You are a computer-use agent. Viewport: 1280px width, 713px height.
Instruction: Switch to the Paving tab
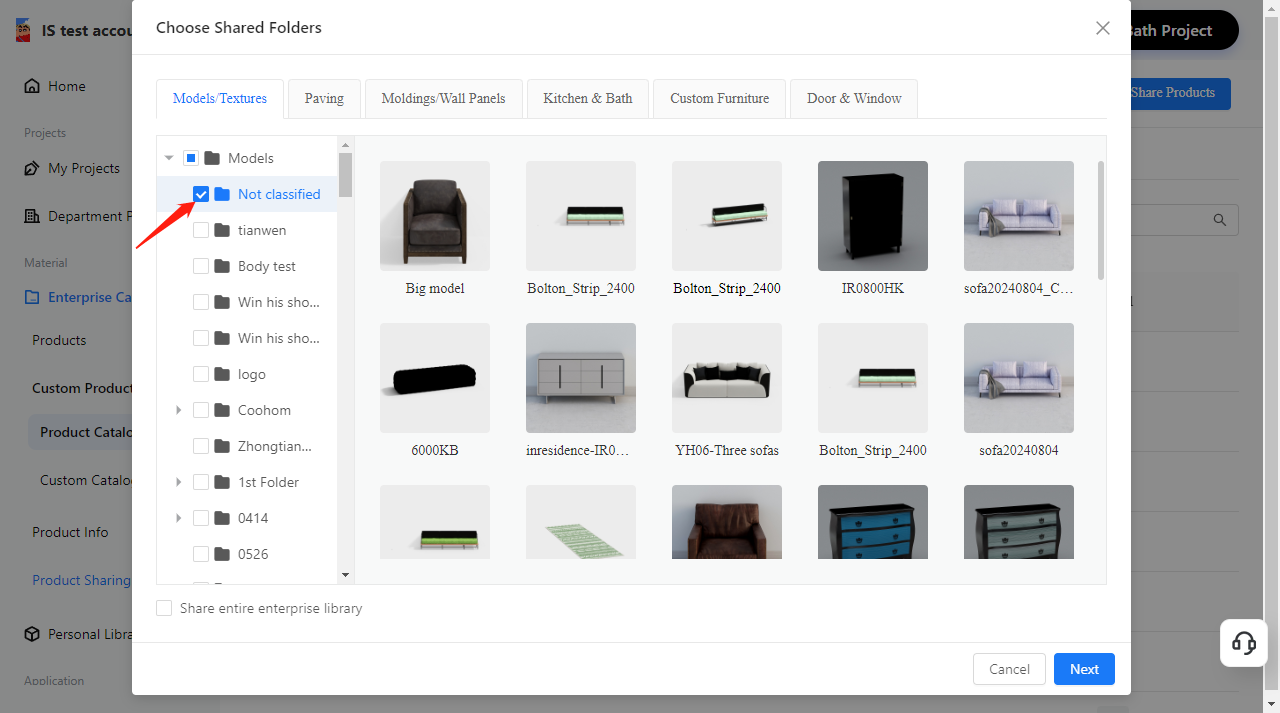tap(324, 98)
